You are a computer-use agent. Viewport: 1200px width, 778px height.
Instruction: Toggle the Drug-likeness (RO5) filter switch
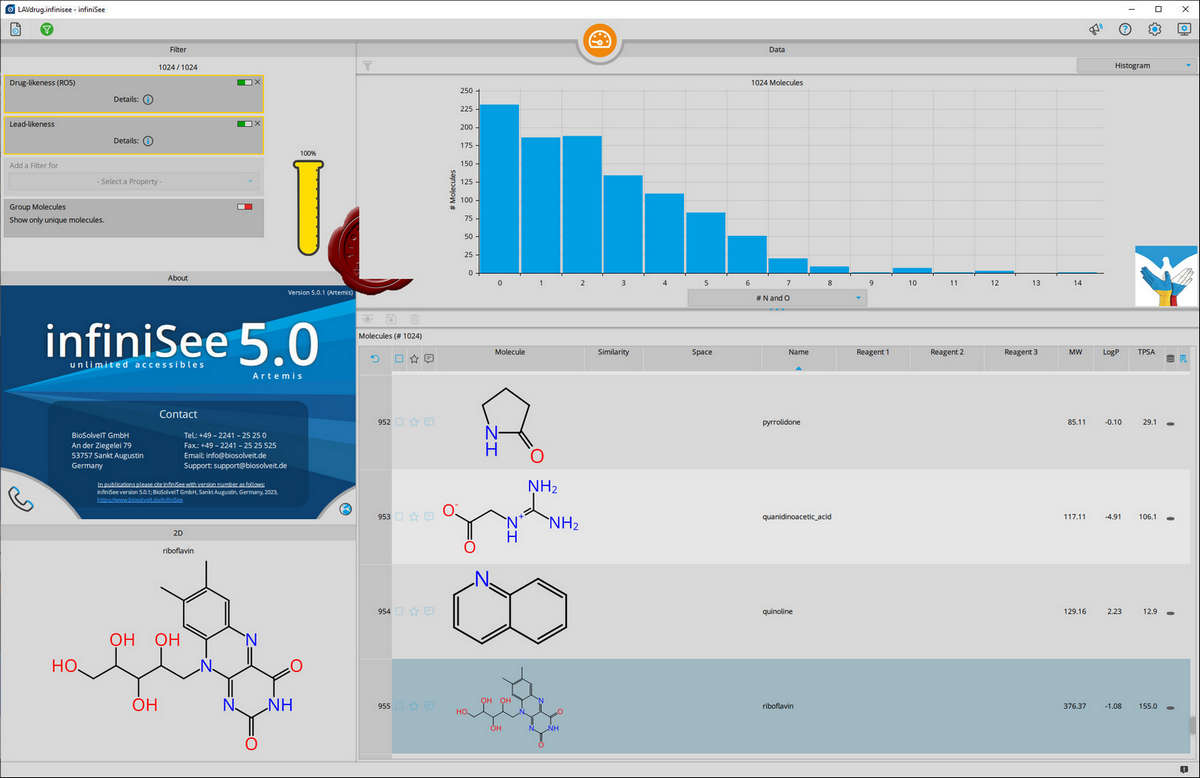click(244, 82)
